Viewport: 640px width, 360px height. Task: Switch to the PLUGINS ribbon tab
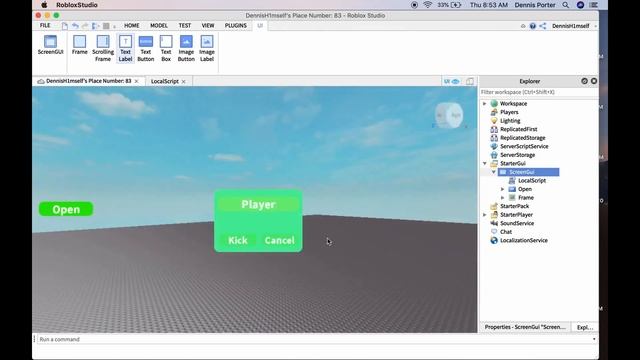[236, 25]
